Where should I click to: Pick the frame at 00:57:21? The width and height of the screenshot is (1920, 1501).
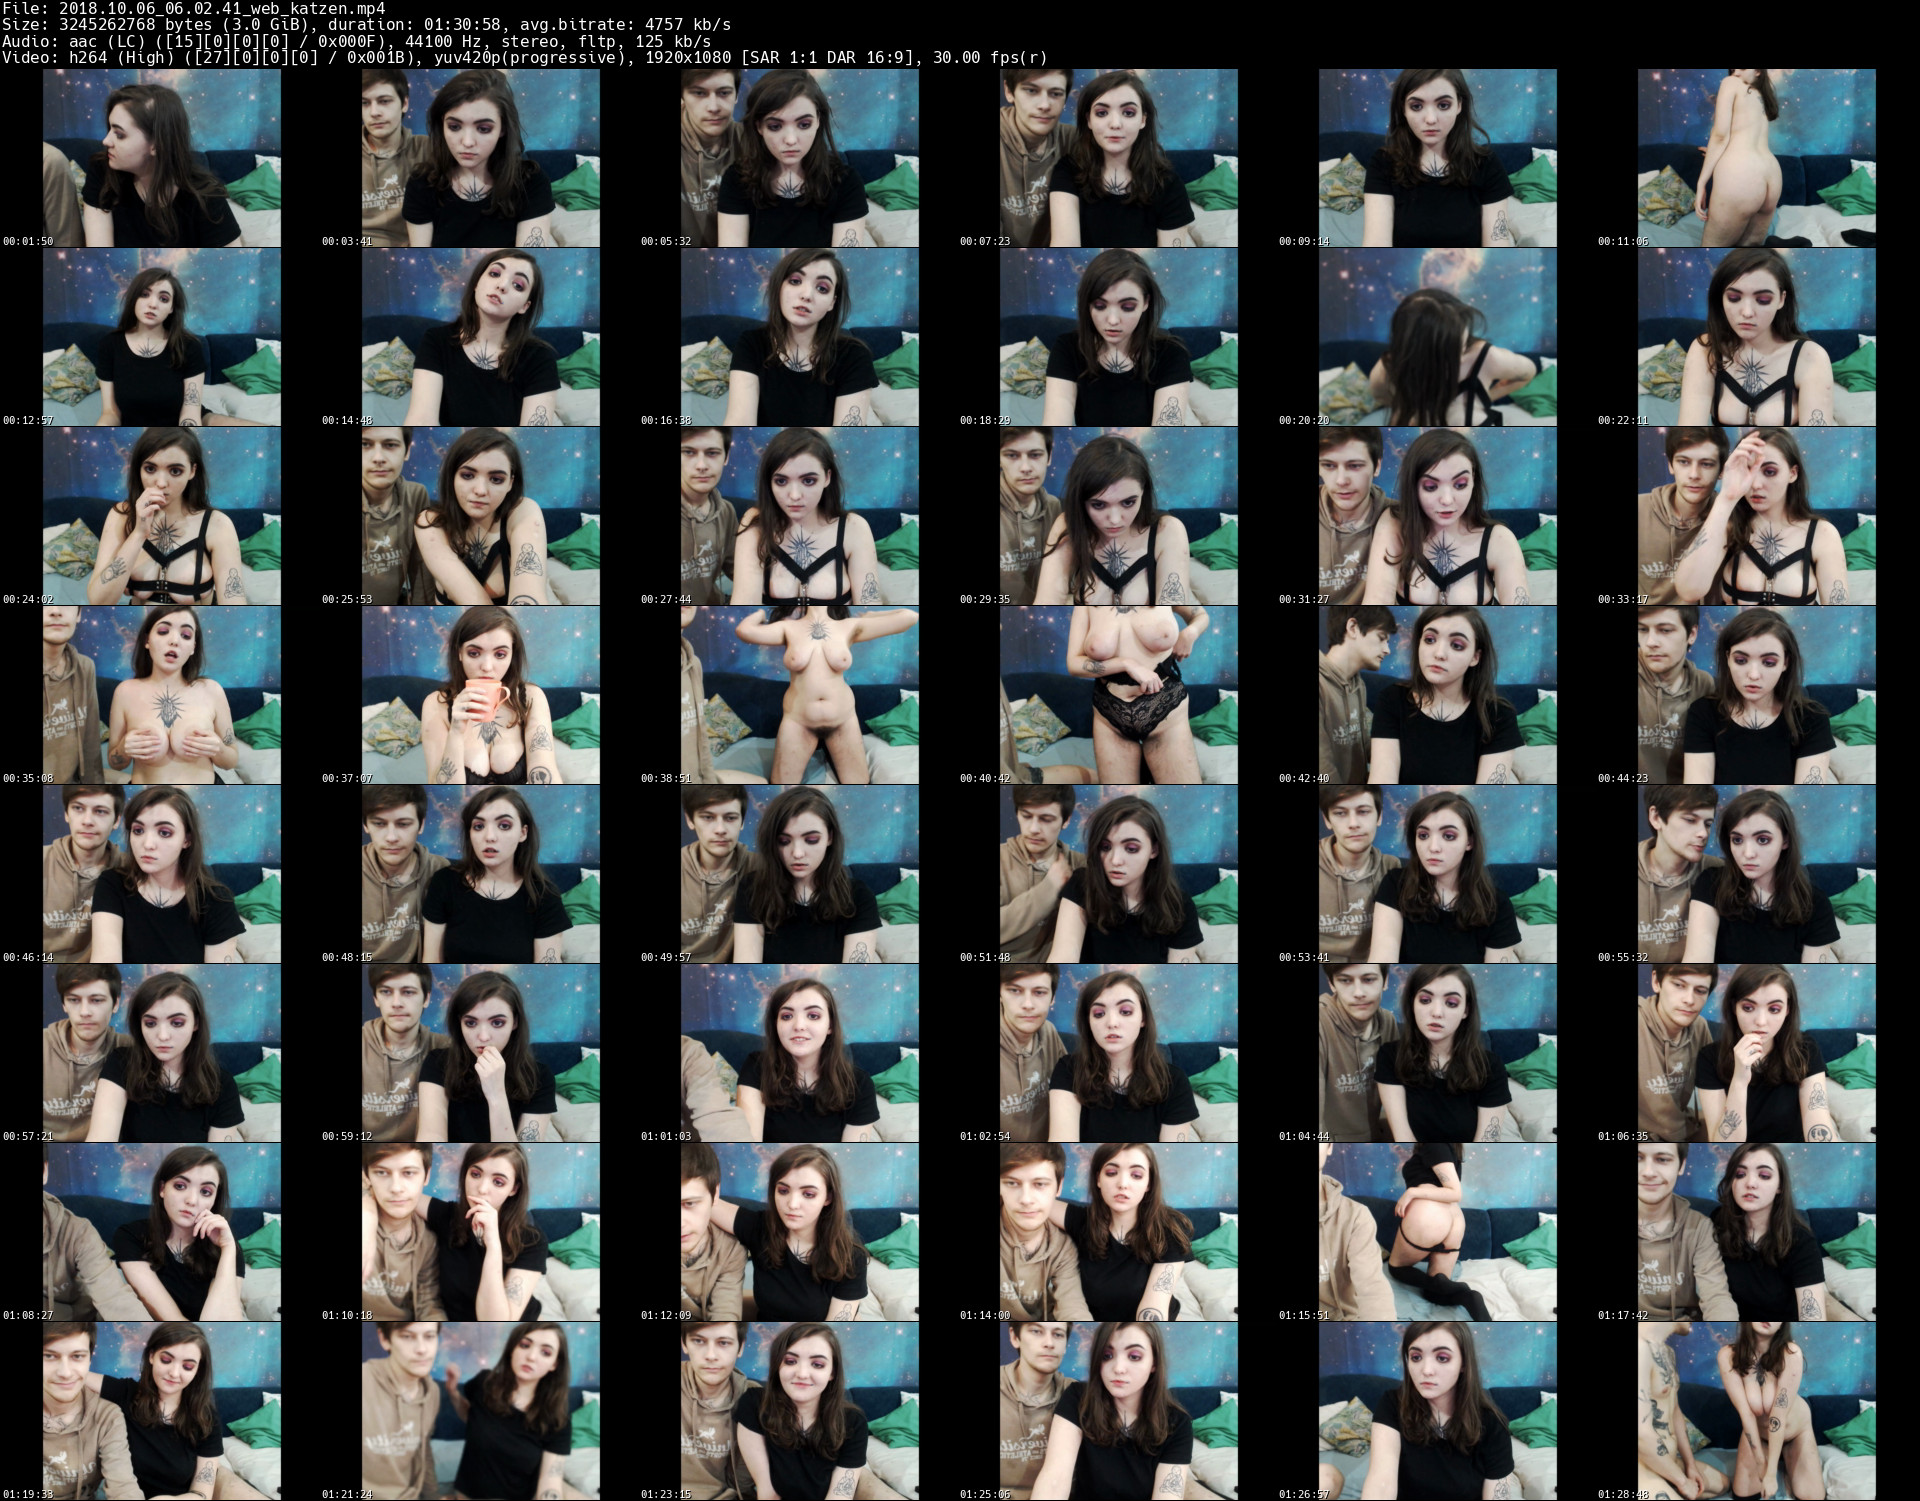coord(162,1053)
